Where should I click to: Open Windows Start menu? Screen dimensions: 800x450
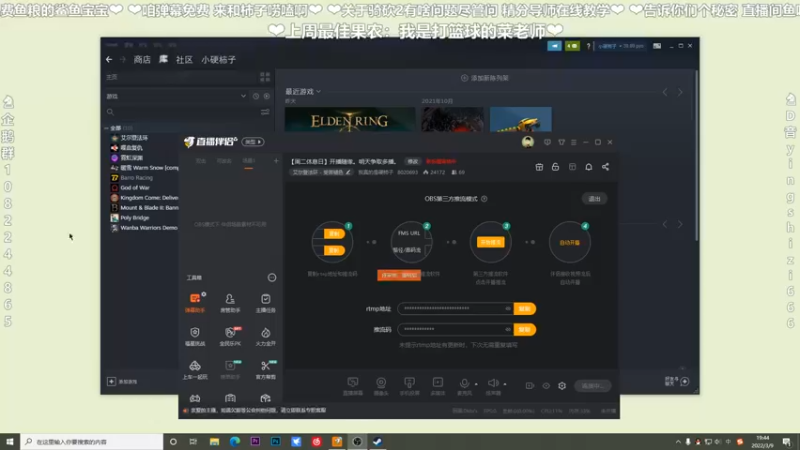click(x=10, y=441)
